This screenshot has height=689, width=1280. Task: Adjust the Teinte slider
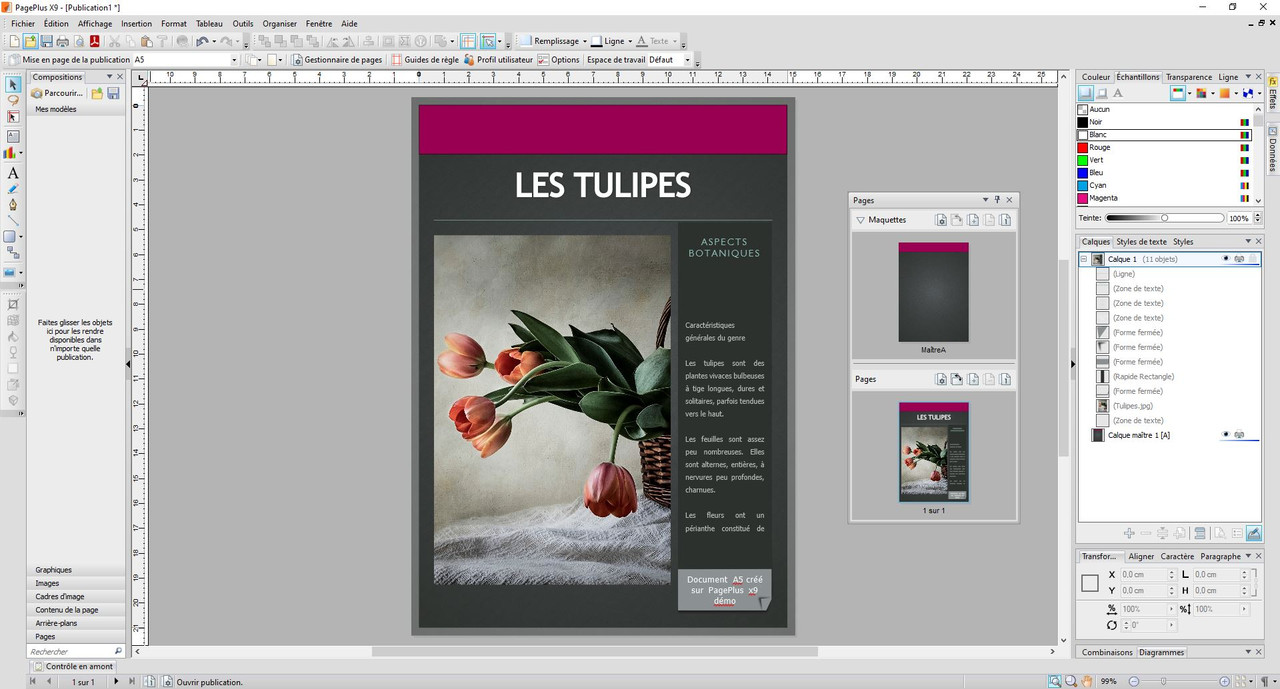[x=1164, y=217]
